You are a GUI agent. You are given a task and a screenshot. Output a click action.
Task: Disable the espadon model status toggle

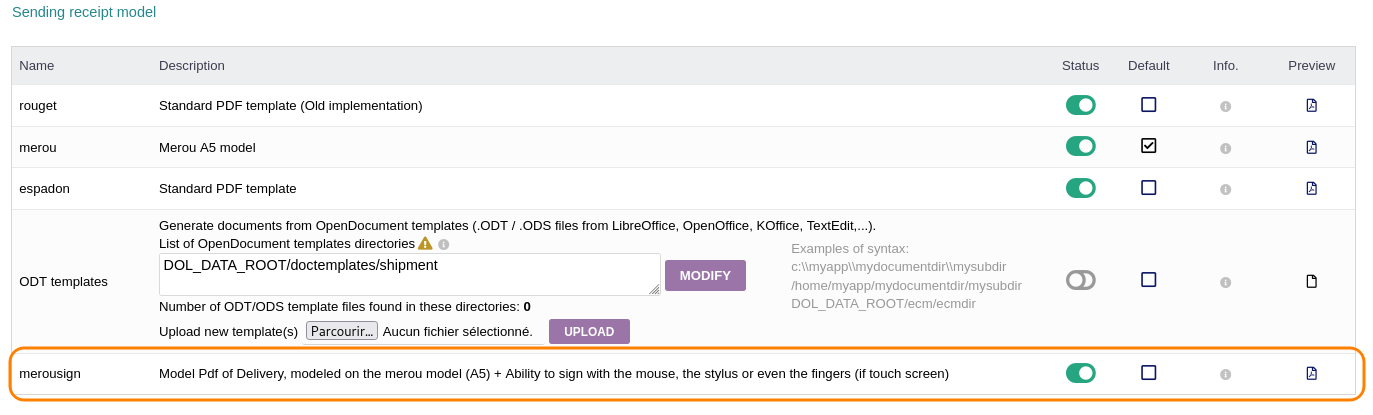click(1080, 188)
